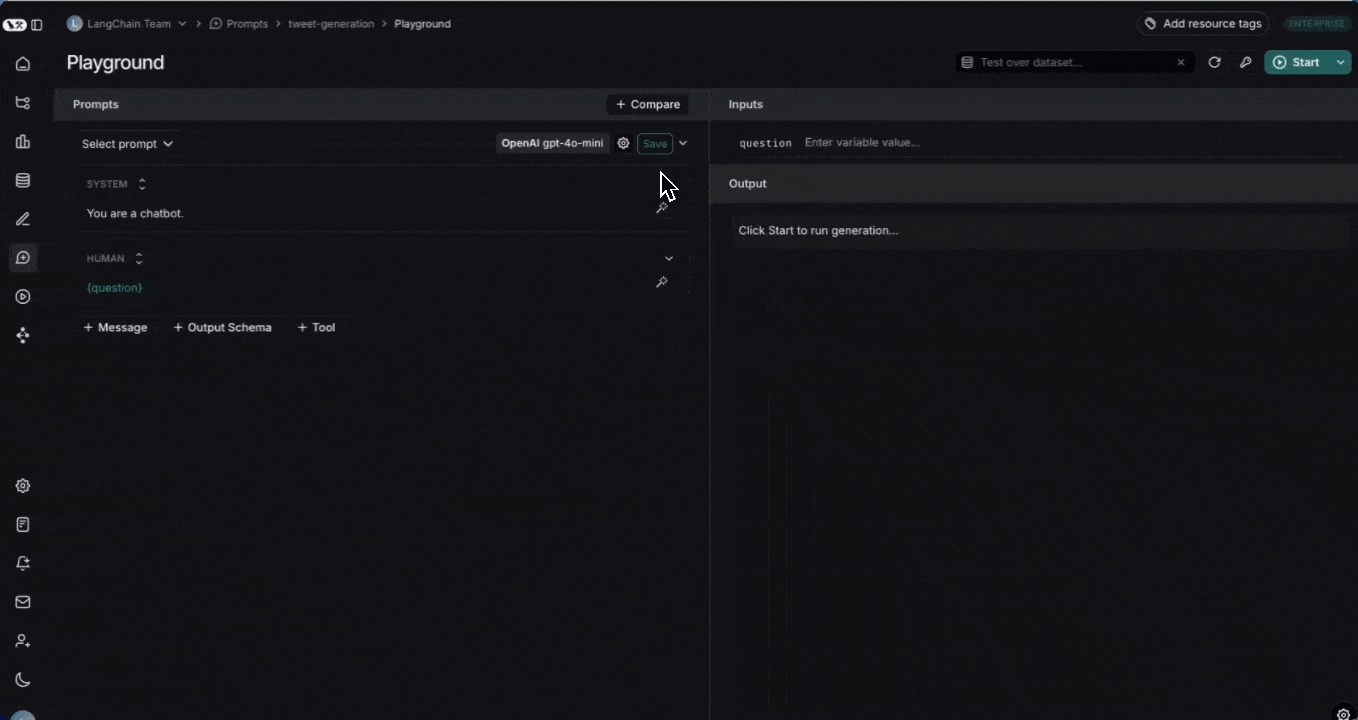The width and height of the screenshot is (1358, 720).
Task: Open tweet-generation breadcrumb link
Action: pyautogui.click(x=331, y=24)
